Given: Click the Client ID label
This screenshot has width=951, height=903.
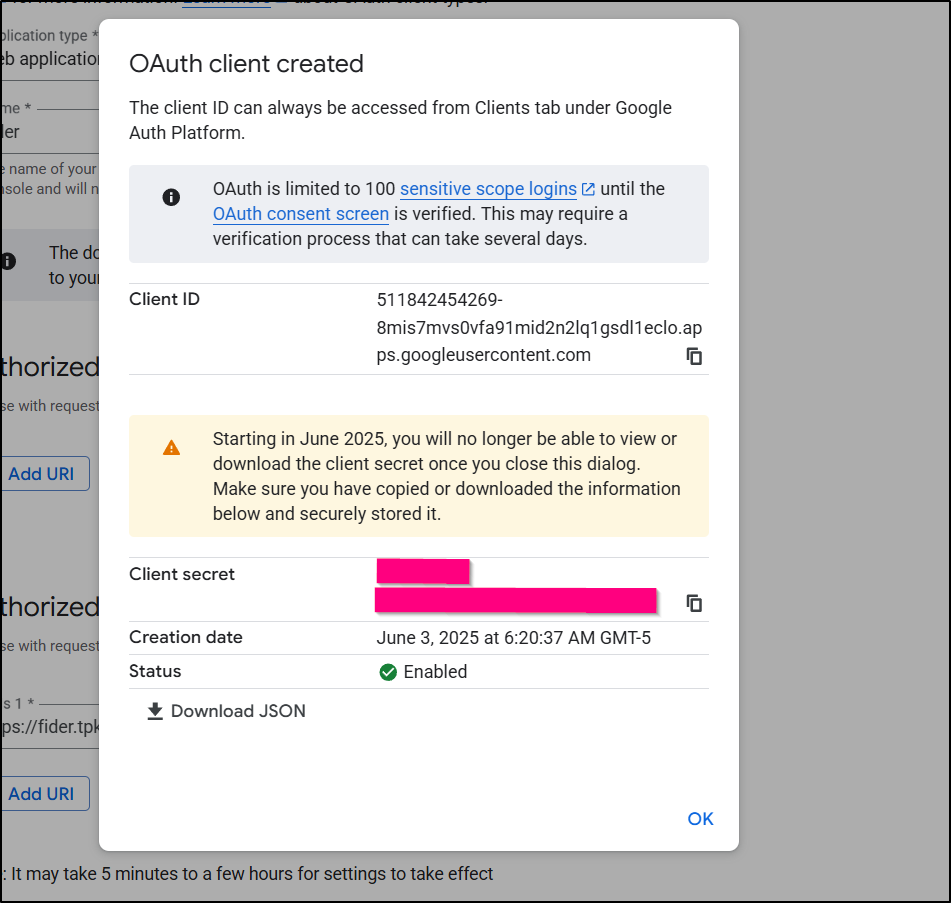Looking at the screenshot, I should 164,300.
